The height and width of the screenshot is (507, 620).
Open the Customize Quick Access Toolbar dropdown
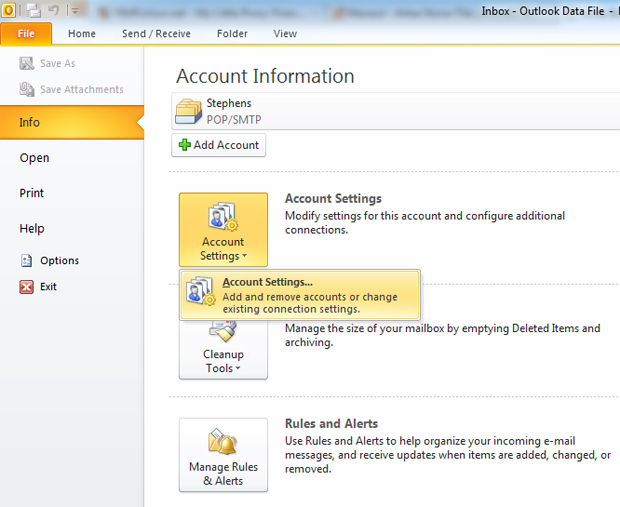coord(75,11)
